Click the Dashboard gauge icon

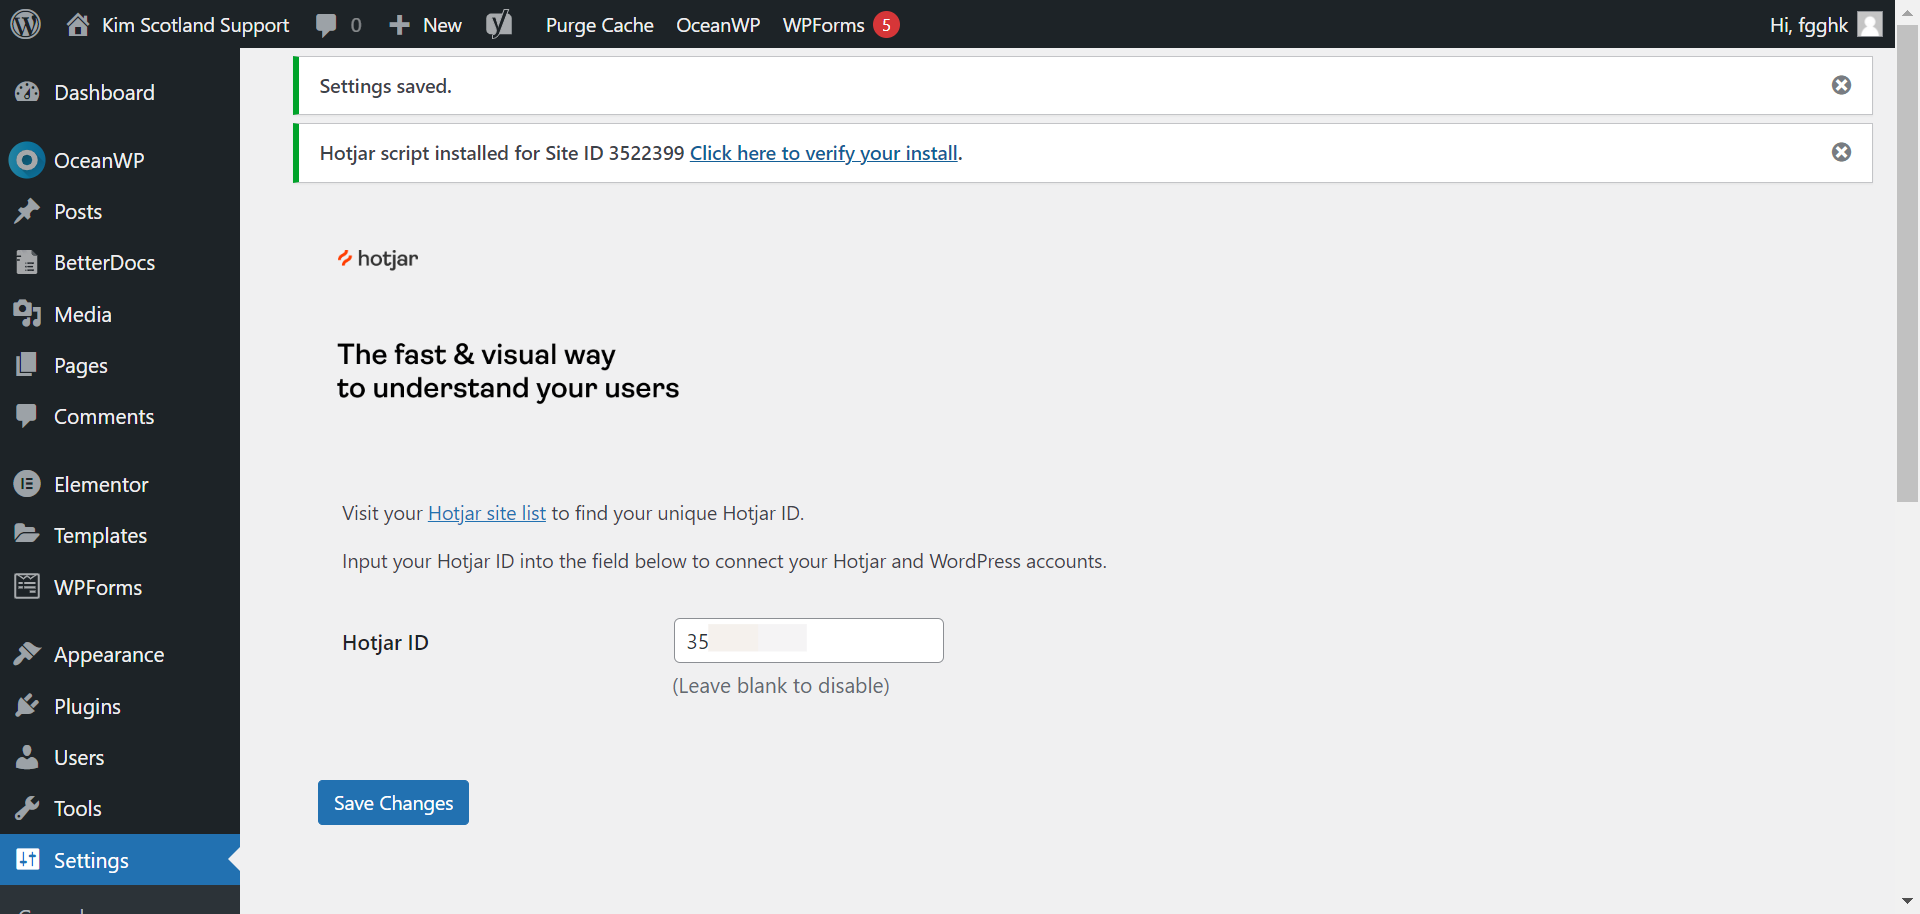coord(27,92)
